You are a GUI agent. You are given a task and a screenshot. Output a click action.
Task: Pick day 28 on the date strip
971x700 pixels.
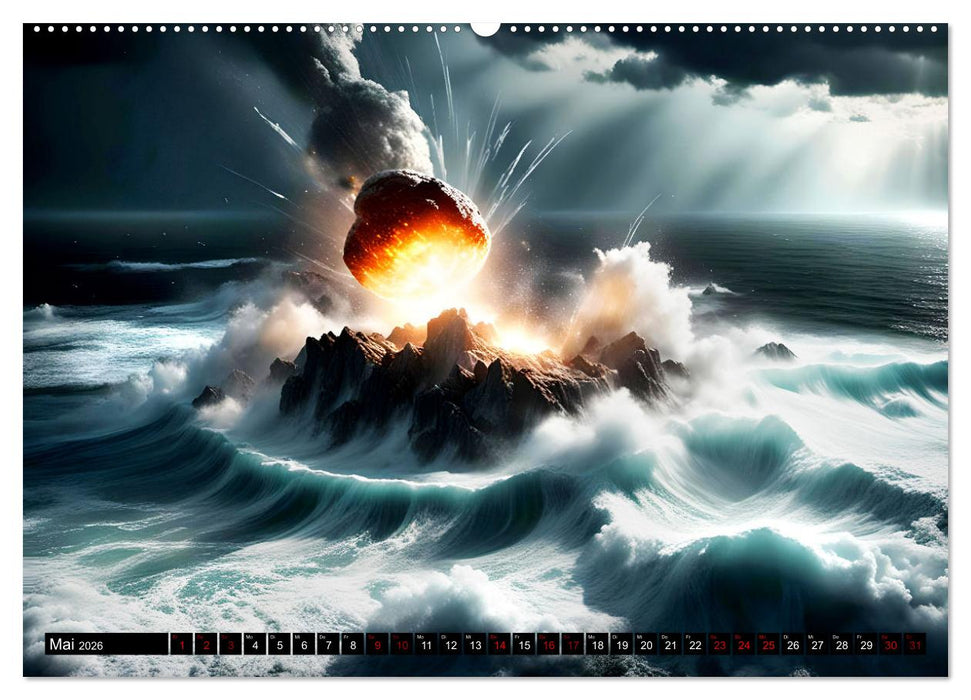tap(842, 645)
